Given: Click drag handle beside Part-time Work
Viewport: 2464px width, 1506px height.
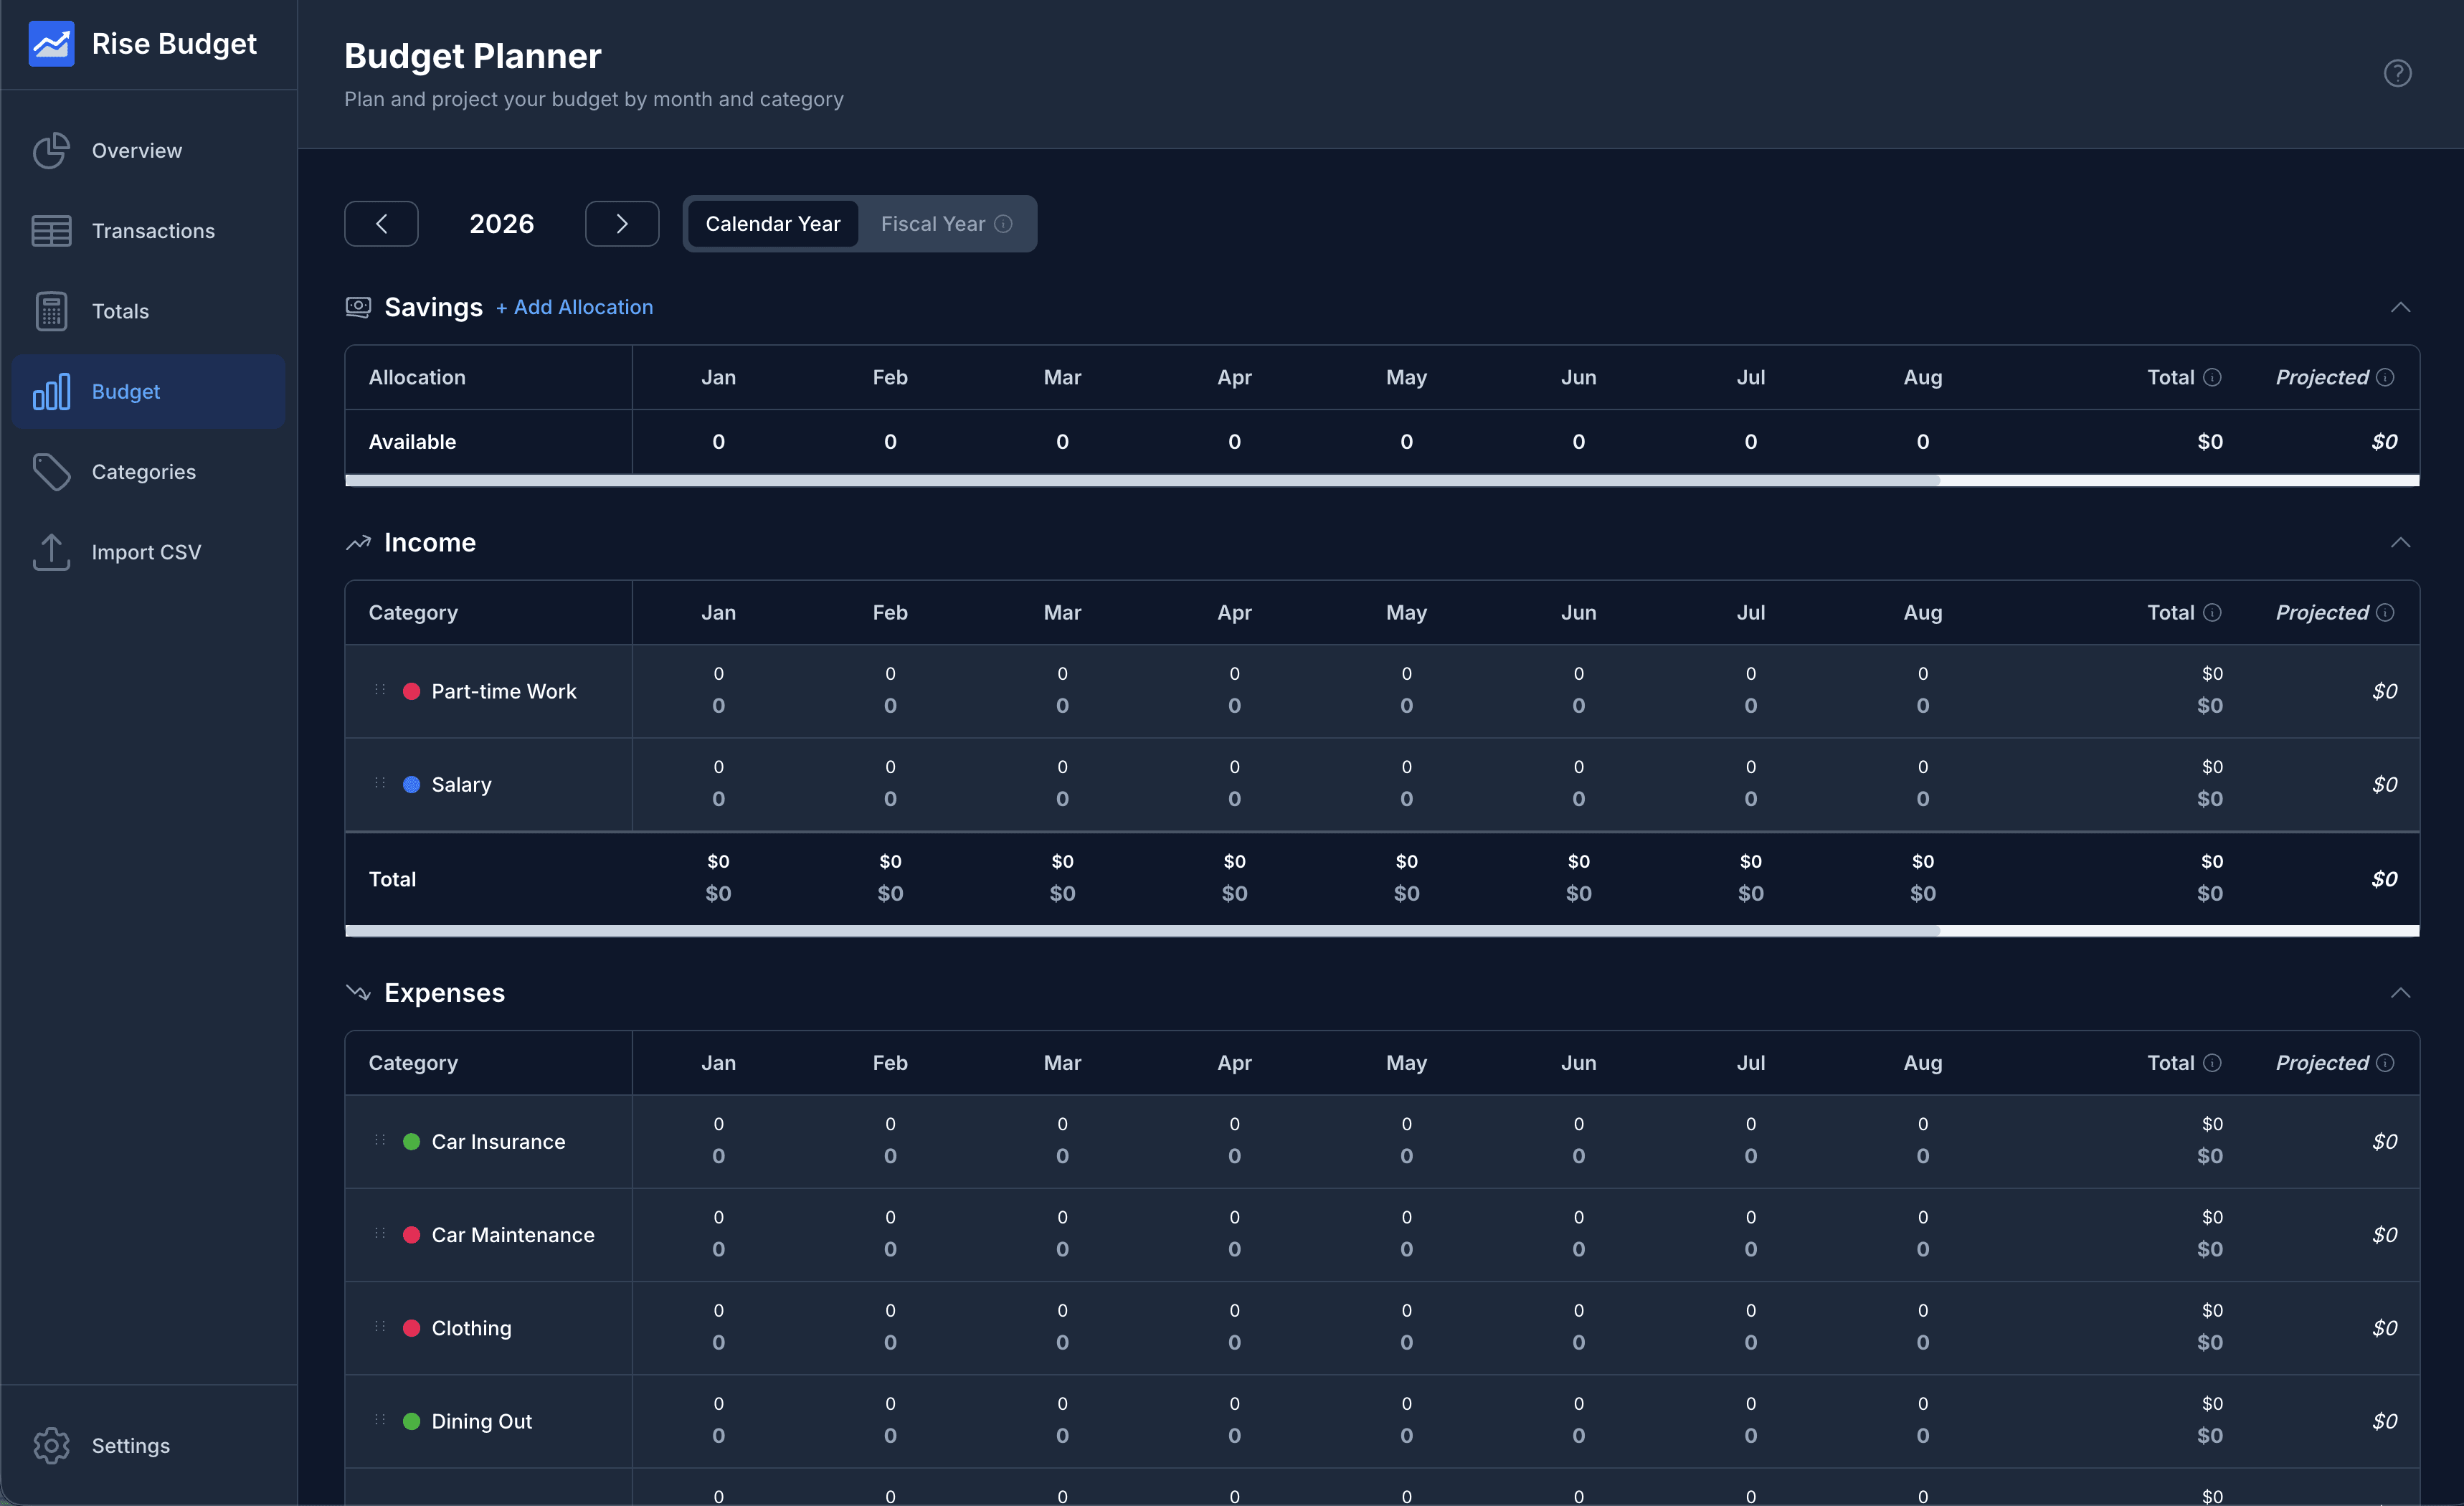Looking at the screenshot, I should click(380, 690).
